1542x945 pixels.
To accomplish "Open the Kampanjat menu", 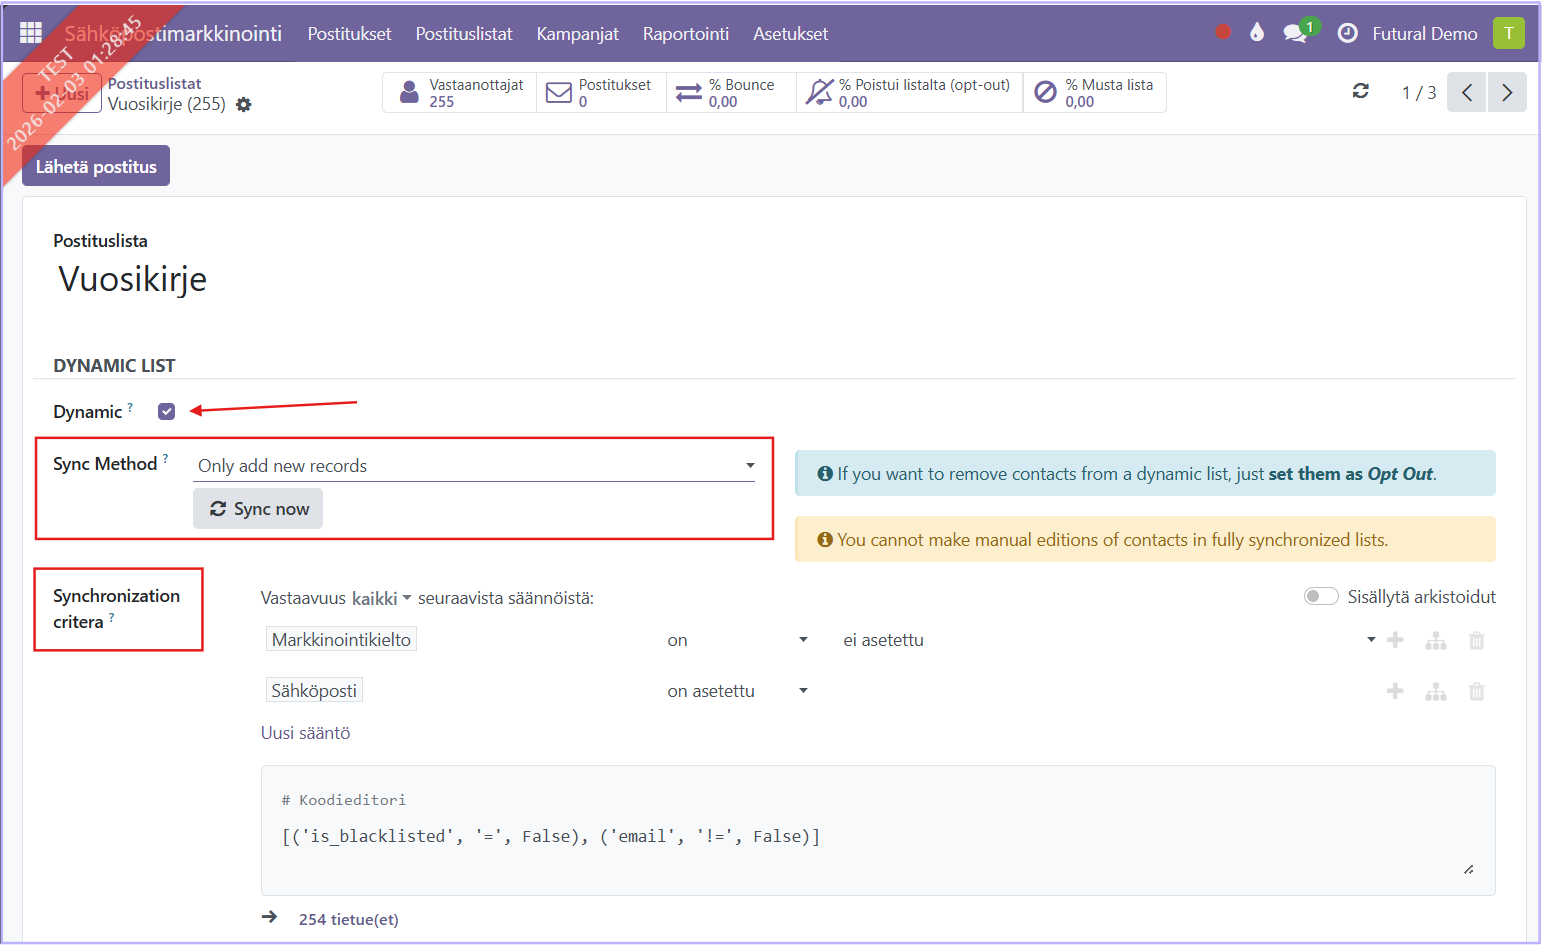I will click(x=577, y=34).
